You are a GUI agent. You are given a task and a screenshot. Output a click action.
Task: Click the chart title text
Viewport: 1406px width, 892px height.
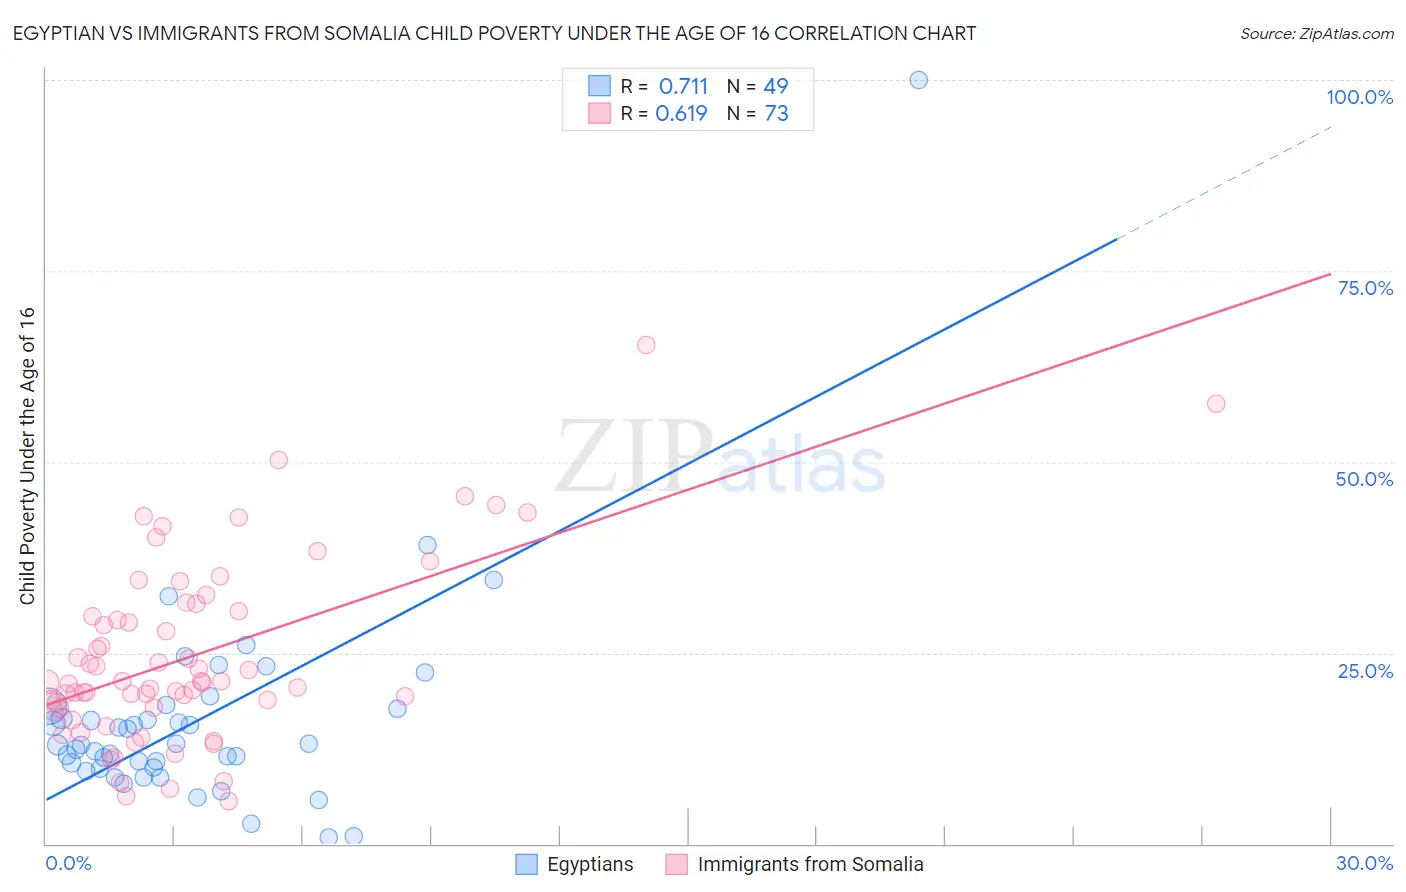[494, 33]
